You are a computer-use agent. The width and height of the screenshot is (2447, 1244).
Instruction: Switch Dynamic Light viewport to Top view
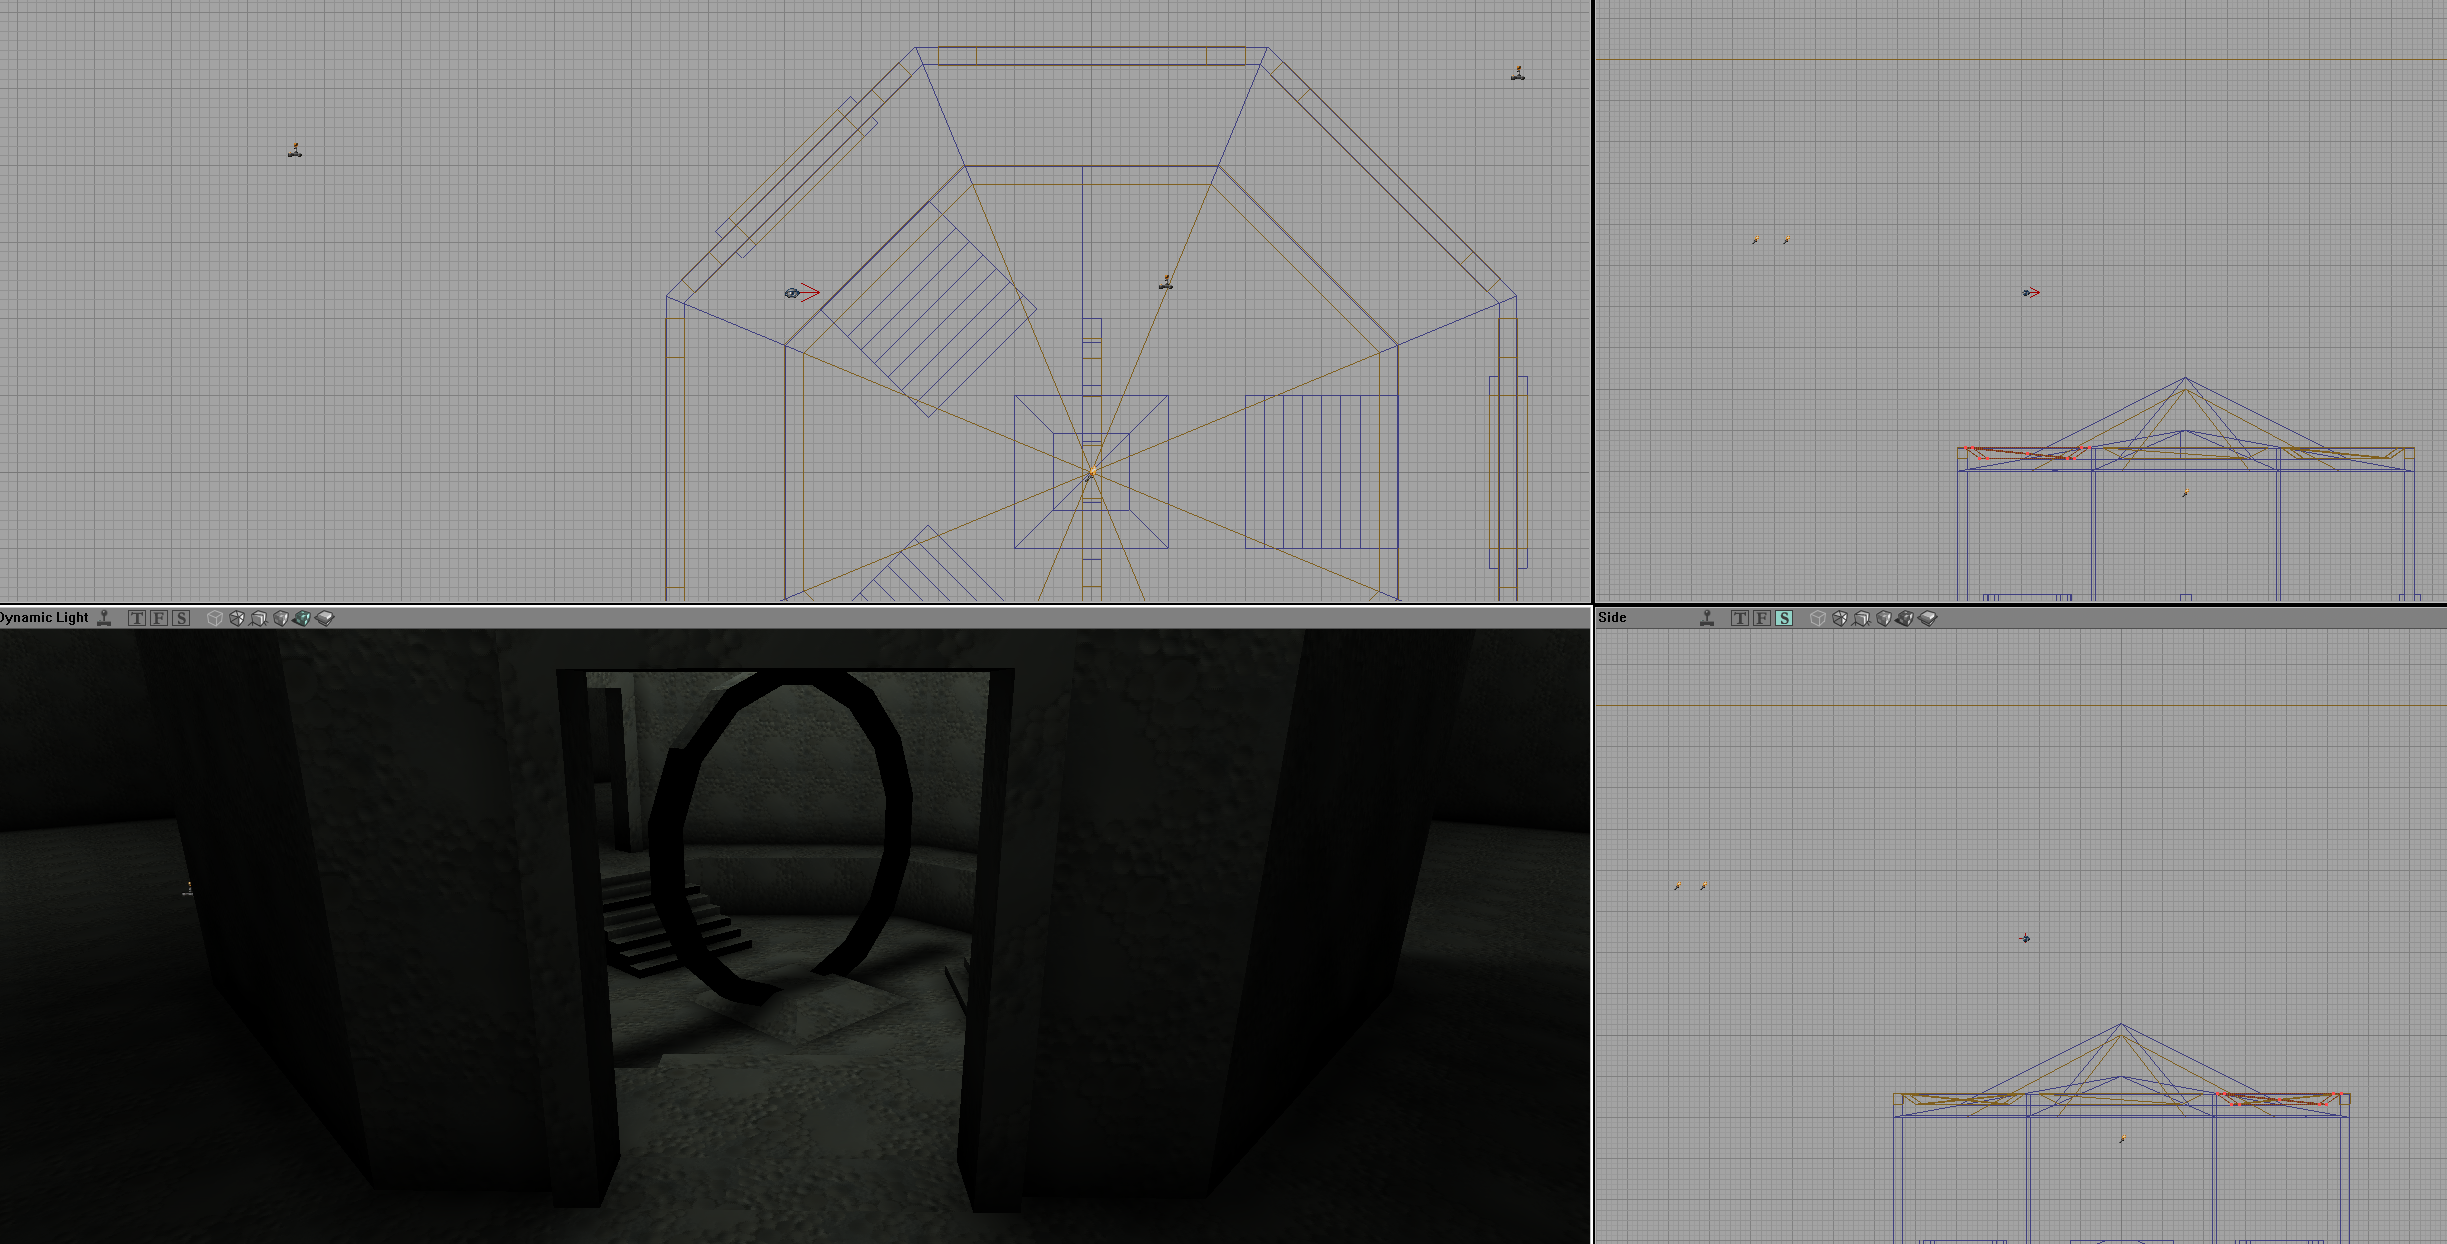[x=137, y=618]
